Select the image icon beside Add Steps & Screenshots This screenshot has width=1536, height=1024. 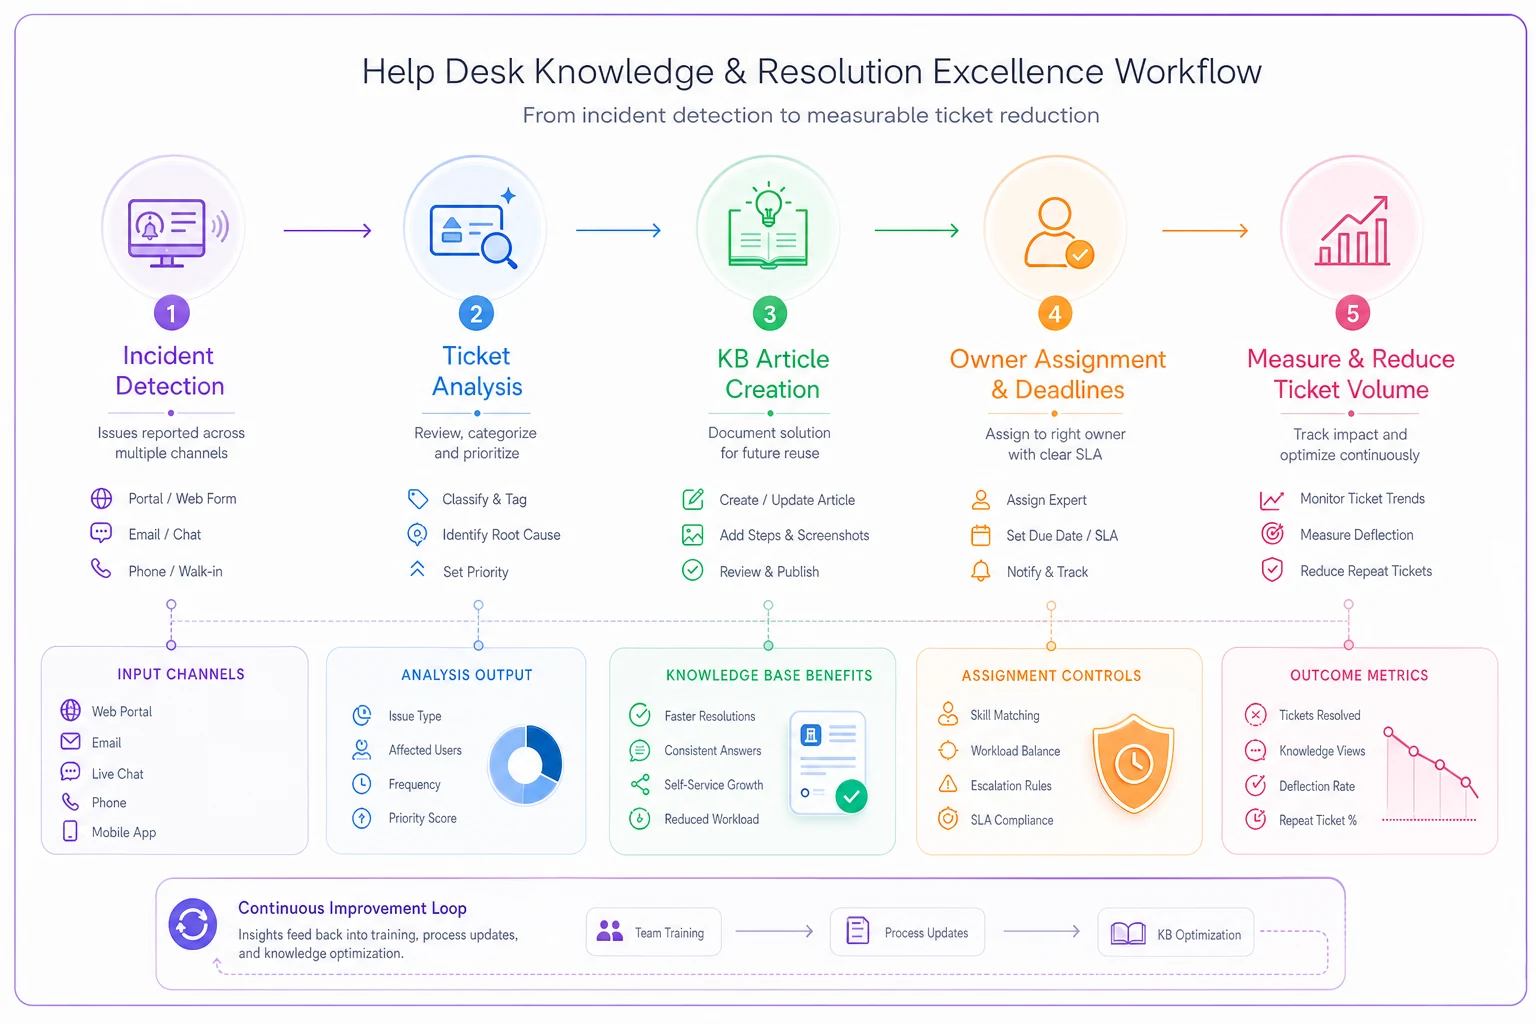pyautogui.click(x=693, y=535)
